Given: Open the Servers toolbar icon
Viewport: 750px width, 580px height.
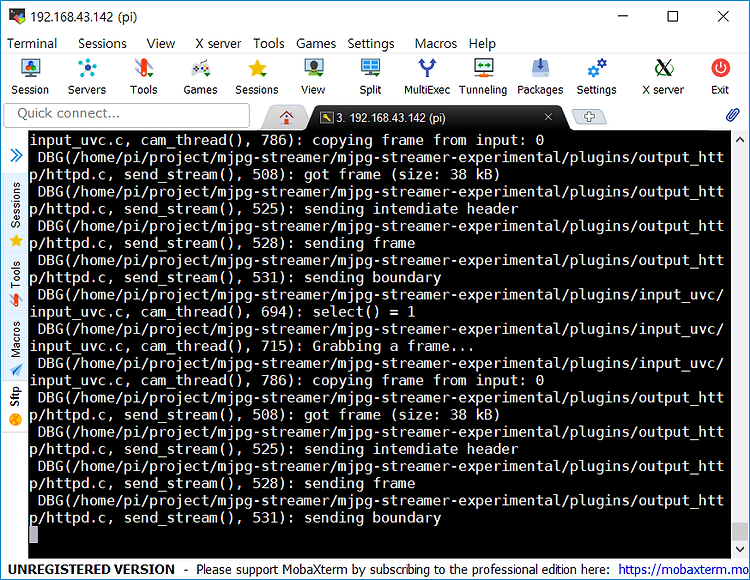Looking at the screenshot, I should pos(87,77).
